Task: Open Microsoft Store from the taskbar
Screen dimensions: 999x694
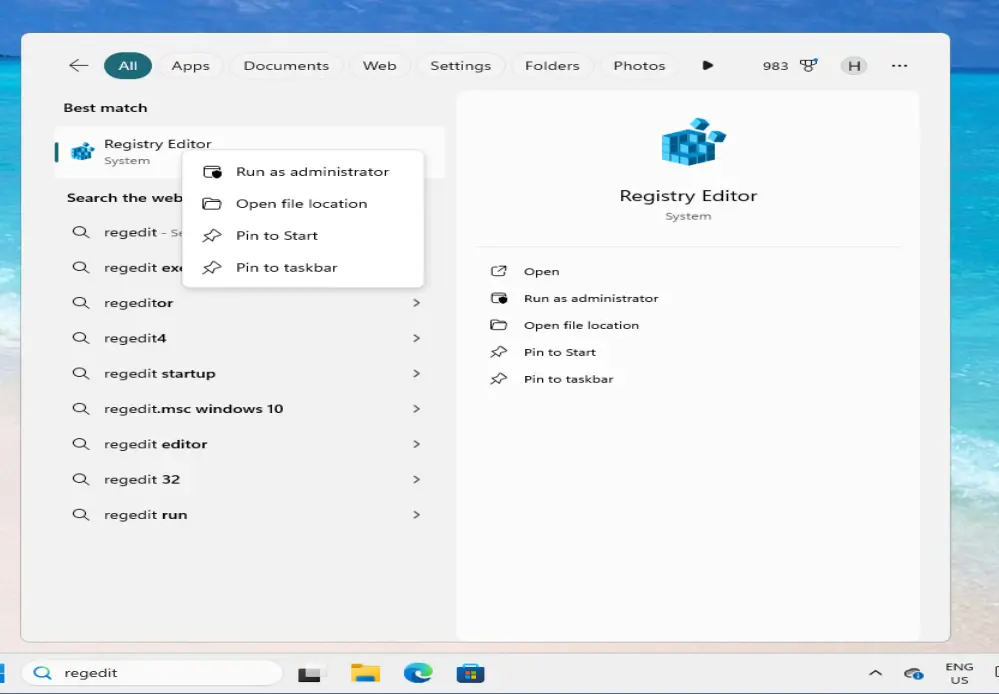Action: click(470, 673)
